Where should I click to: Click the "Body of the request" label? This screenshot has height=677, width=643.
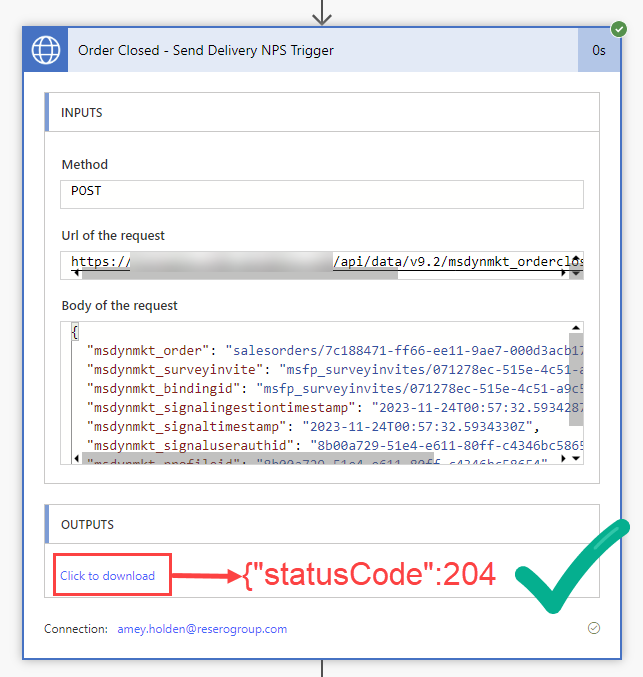pyautogui.click(x=120, y=306)
